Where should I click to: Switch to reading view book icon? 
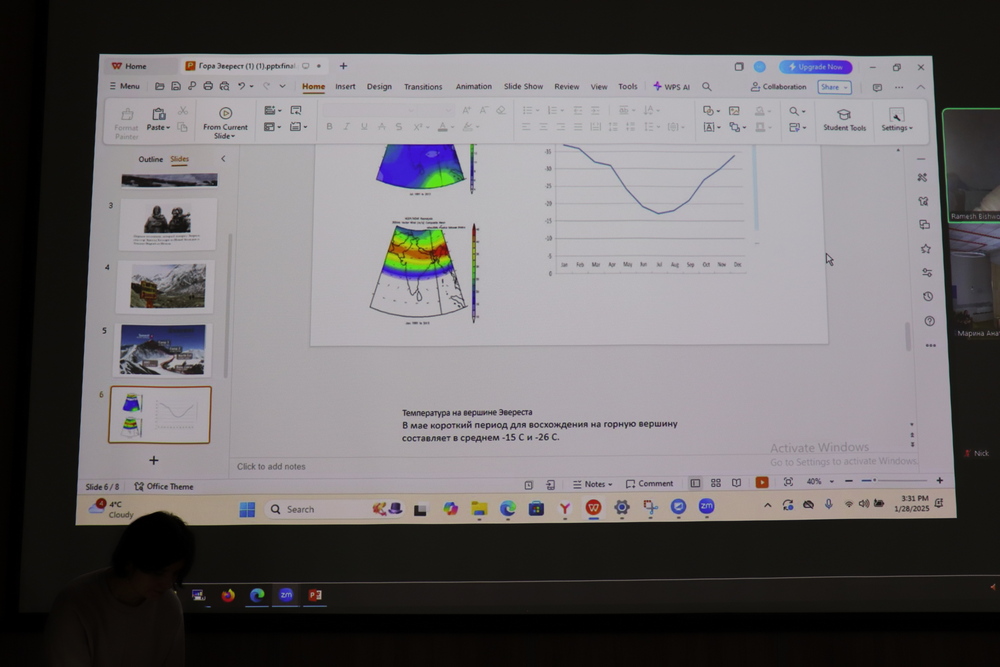[736, 483]
